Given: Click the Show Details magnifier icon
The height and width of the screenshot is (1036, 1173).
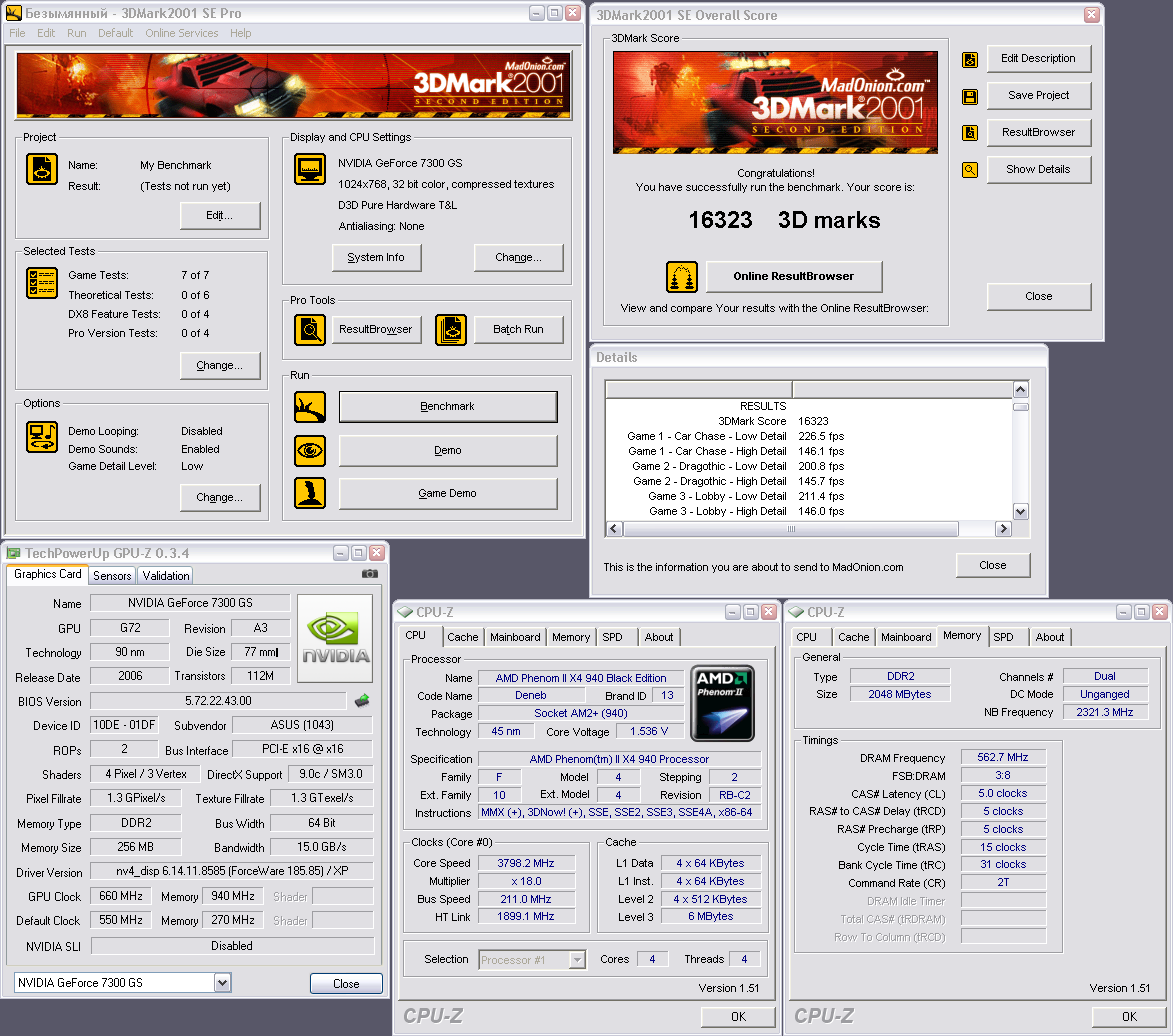Looking at the screenshot, I should 970,170.
